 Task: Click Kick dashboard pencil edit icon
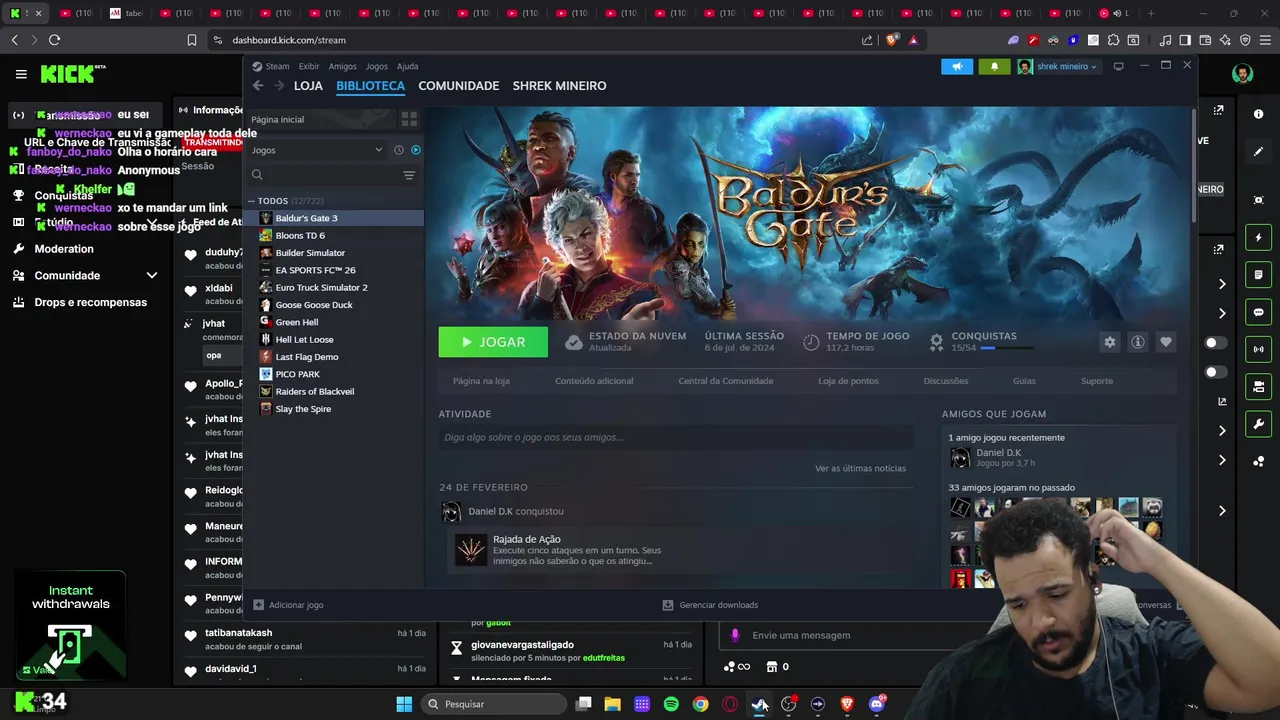pyautogui.click(x=1258, y=152)
